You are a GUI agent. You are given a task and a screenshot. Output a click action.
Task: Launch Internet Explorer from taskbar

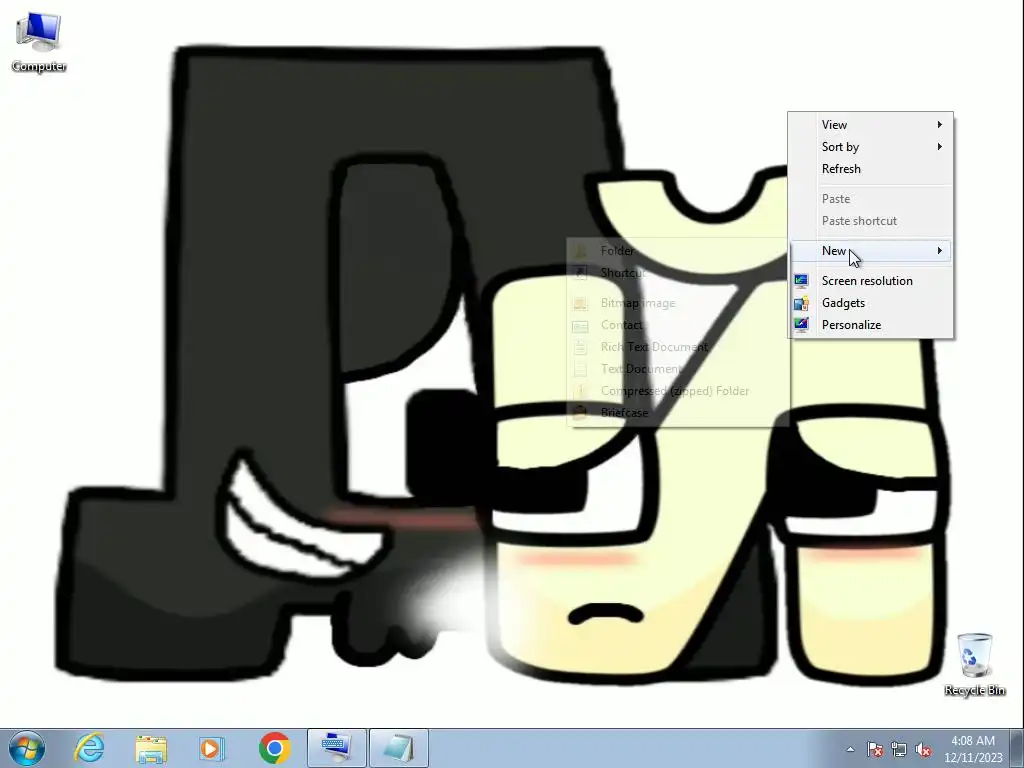[x=89, y=748]
